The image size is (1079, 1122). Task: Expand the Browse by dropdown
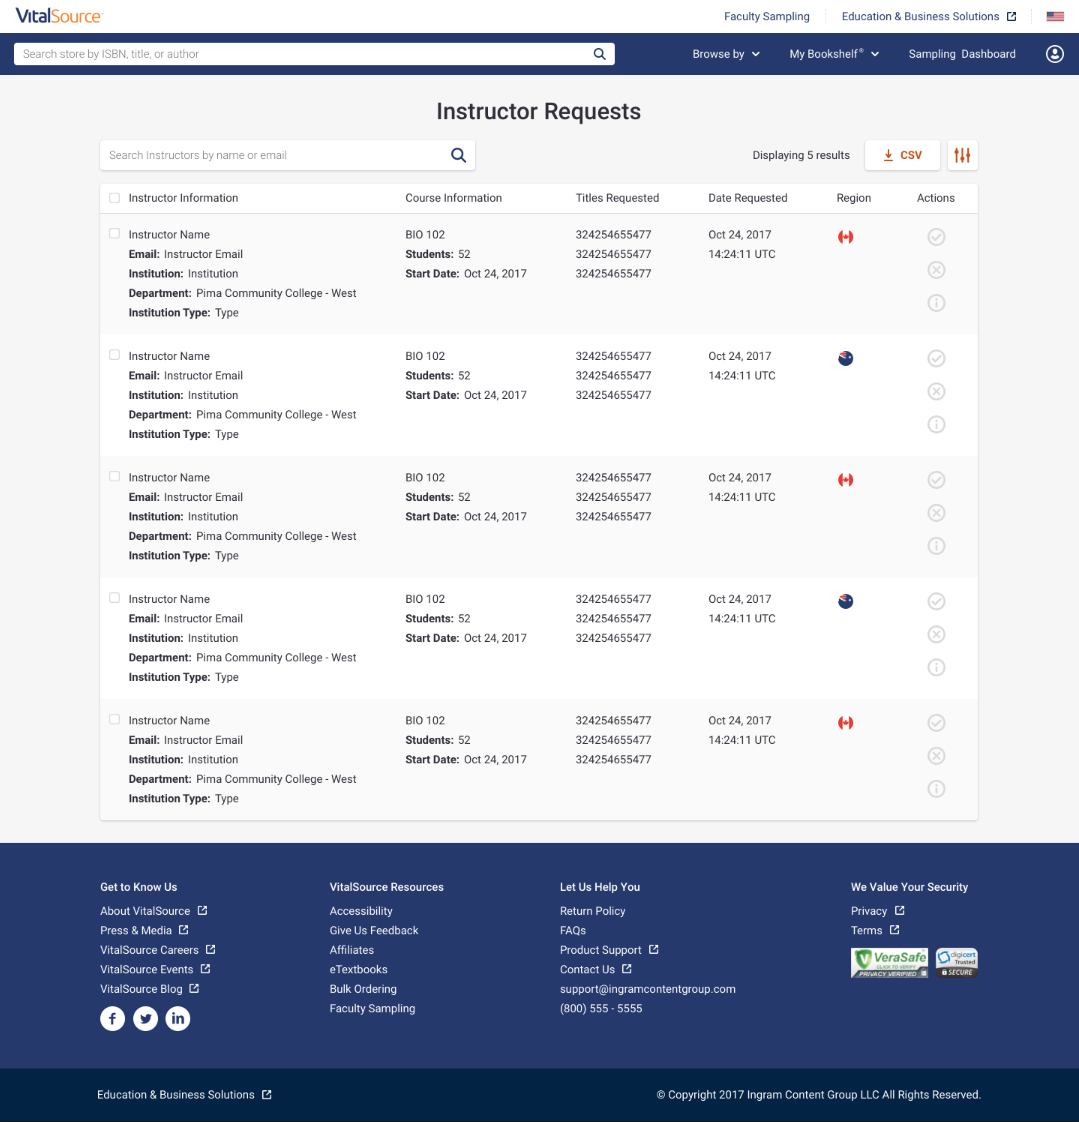726,54
